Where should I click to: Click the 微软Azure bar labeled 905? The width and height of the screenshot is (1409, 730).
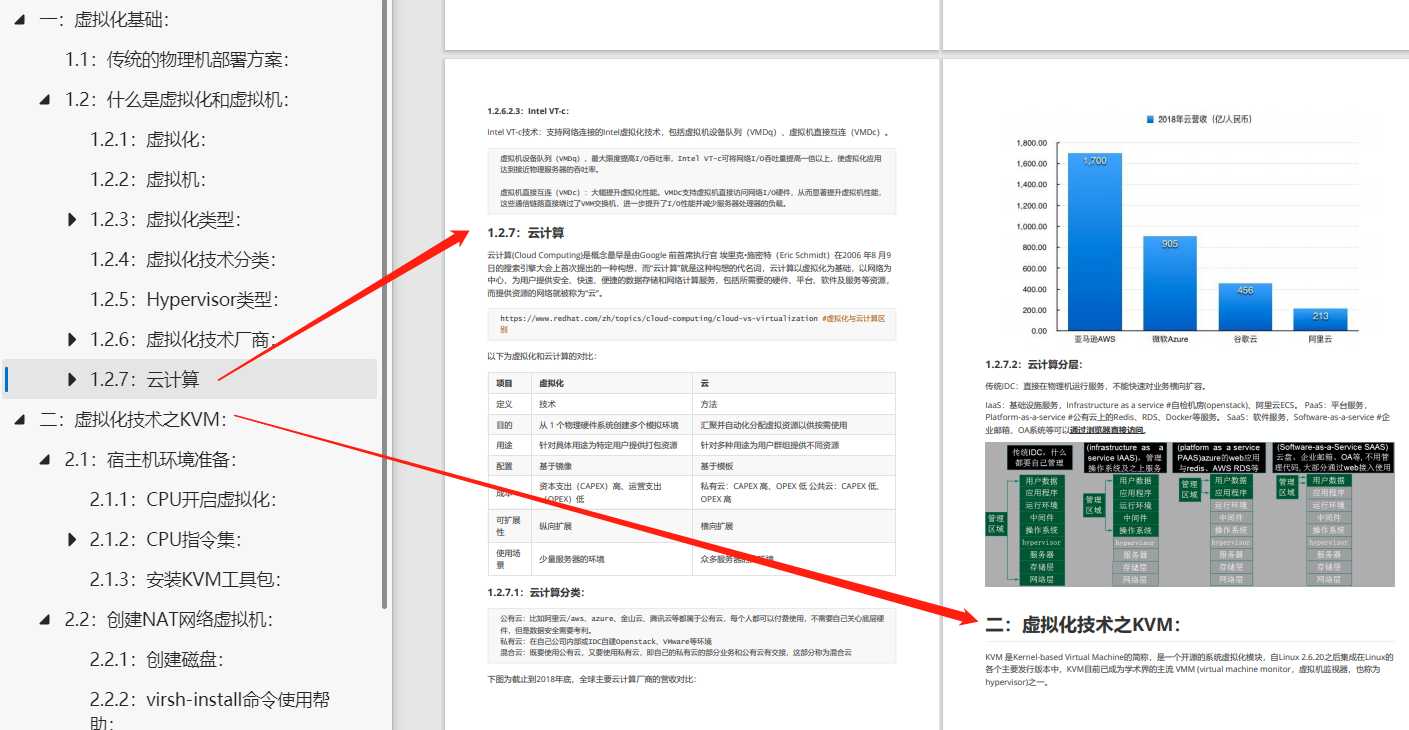coord(1169,283)
